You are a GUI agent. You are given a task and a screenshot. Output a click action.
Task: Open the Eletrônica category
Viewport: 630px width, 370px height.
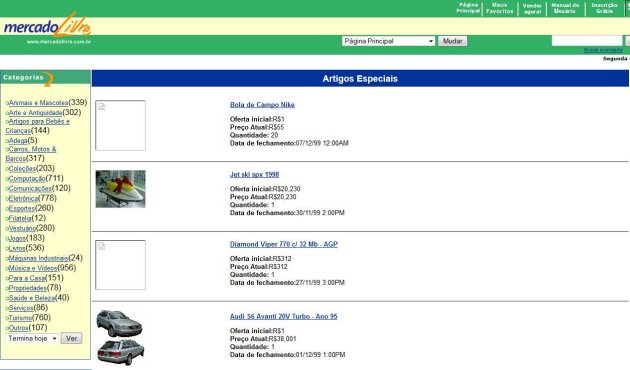[x=23, y=198]
